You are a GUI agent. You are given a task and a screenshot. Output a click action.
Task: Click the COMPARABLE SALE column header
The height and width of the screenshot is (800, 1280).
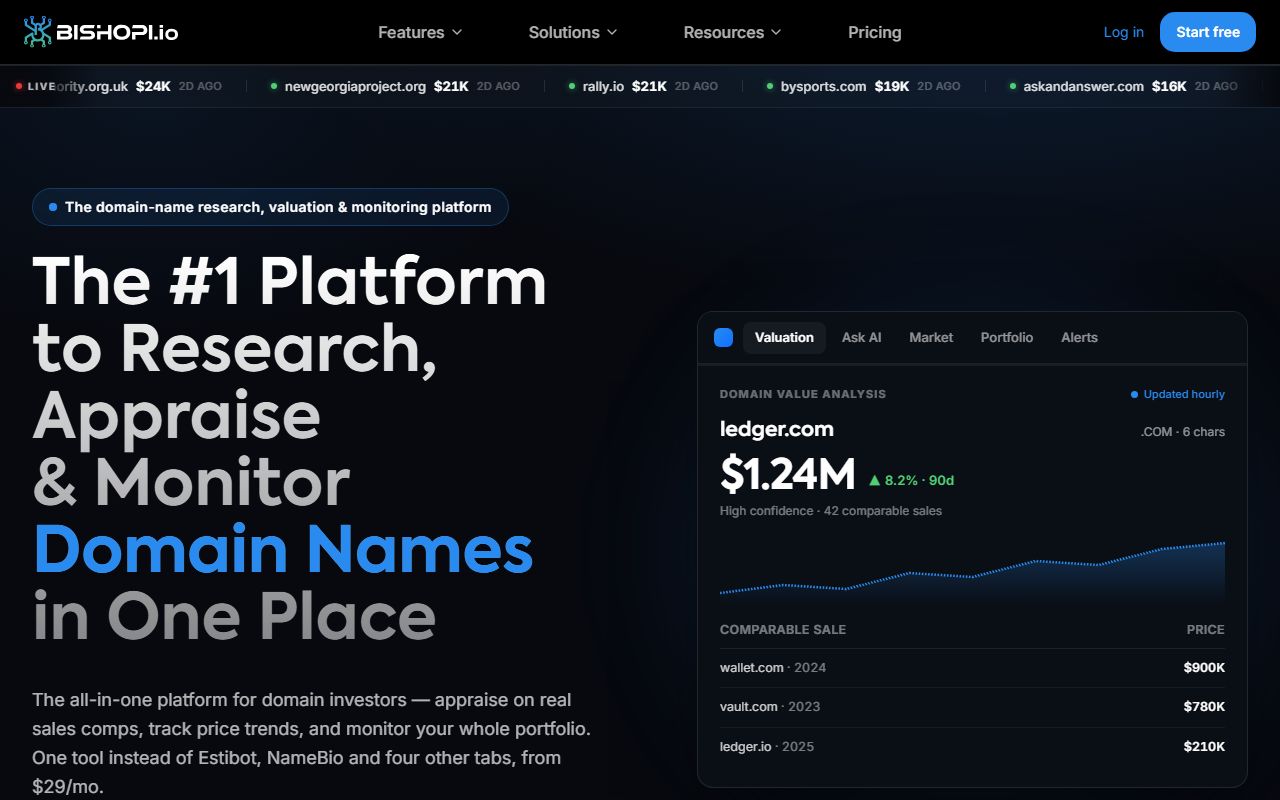pyautogui.click(x=783, y=630)
